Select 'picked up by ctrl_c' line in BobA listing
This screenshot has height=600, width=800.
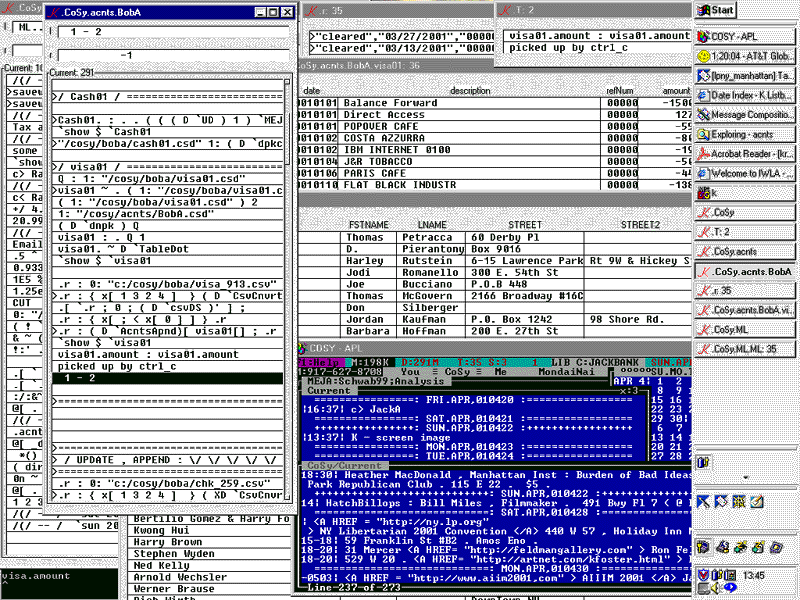[x=167, y=366]
